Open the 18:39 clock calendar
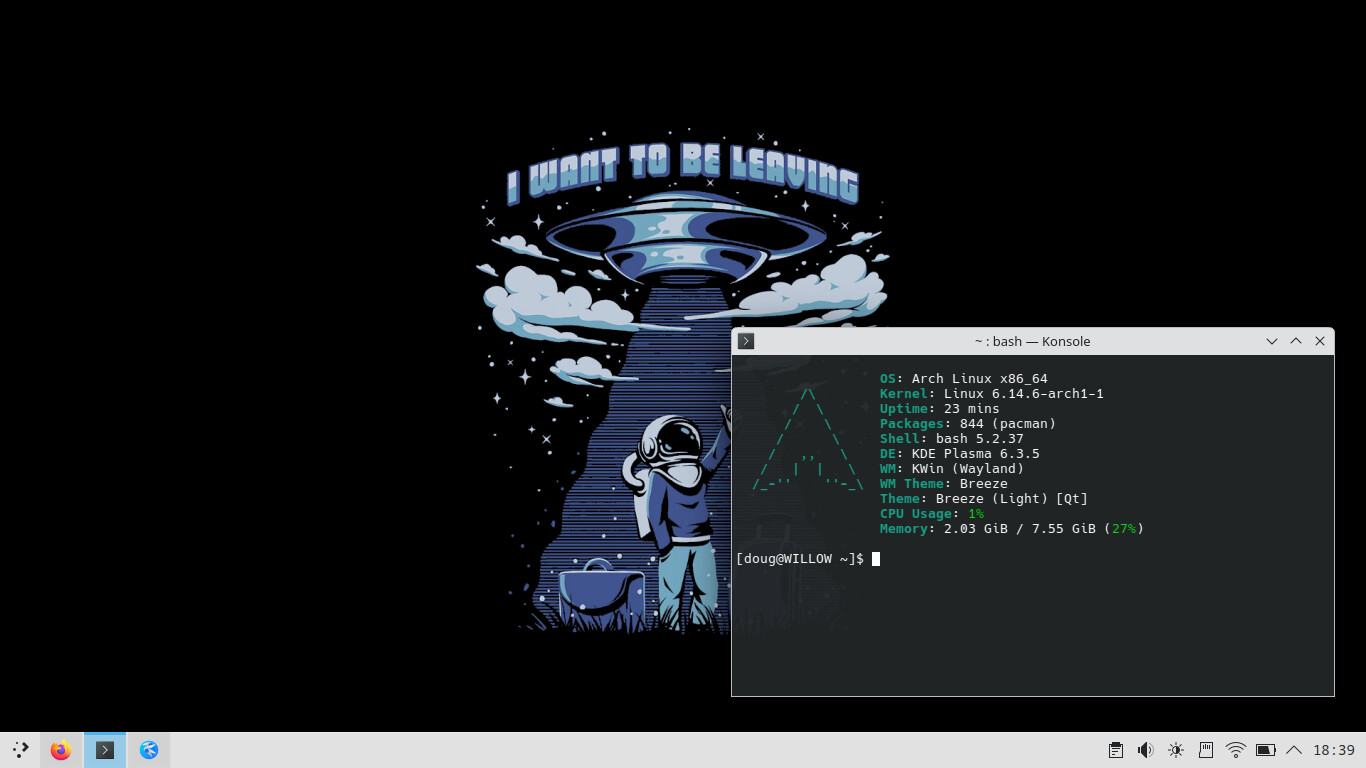The width and height of the screenshot is (1366, 768). pyautogui.click(x=1334, y=750)
